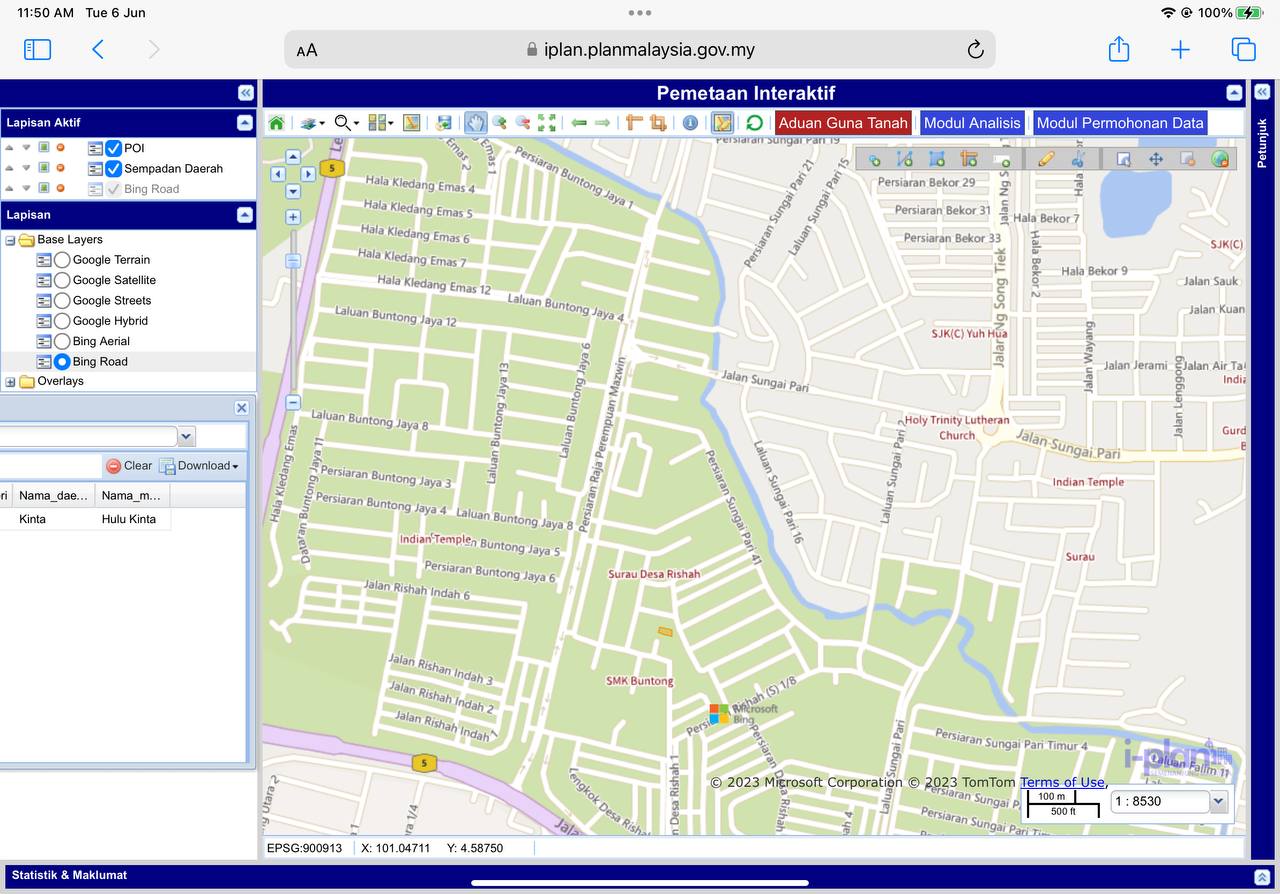
Task: Click the Terms of Use link
Action: pyautogui.click(x=1062, y=782)
